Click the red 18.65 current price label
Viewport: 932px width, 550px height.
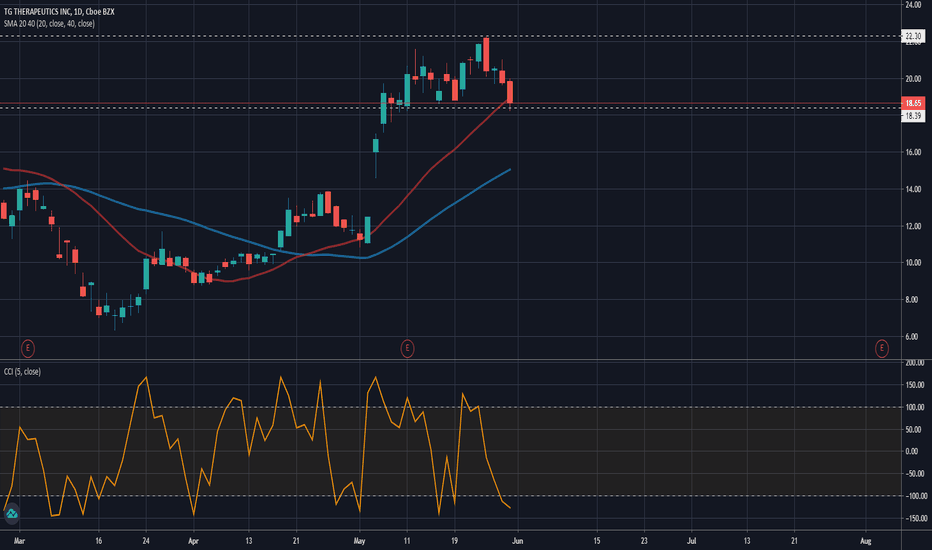coord(913,103)
